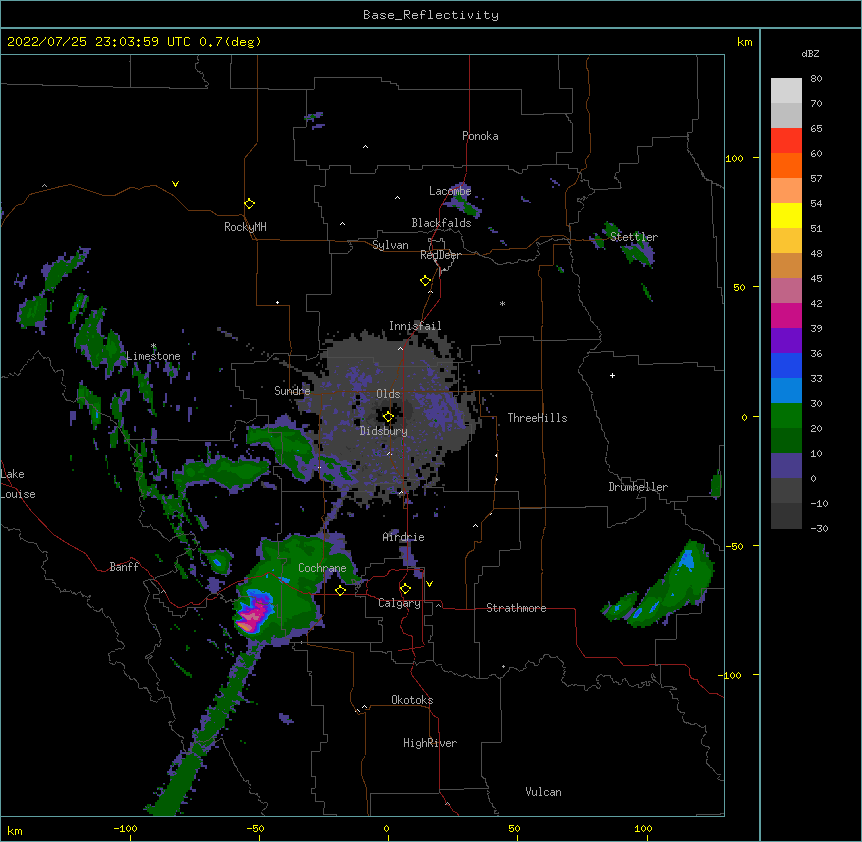The image size is (862, 842).
Task: Select the -50 tick label on right axis
Action: tap(734, 546)
